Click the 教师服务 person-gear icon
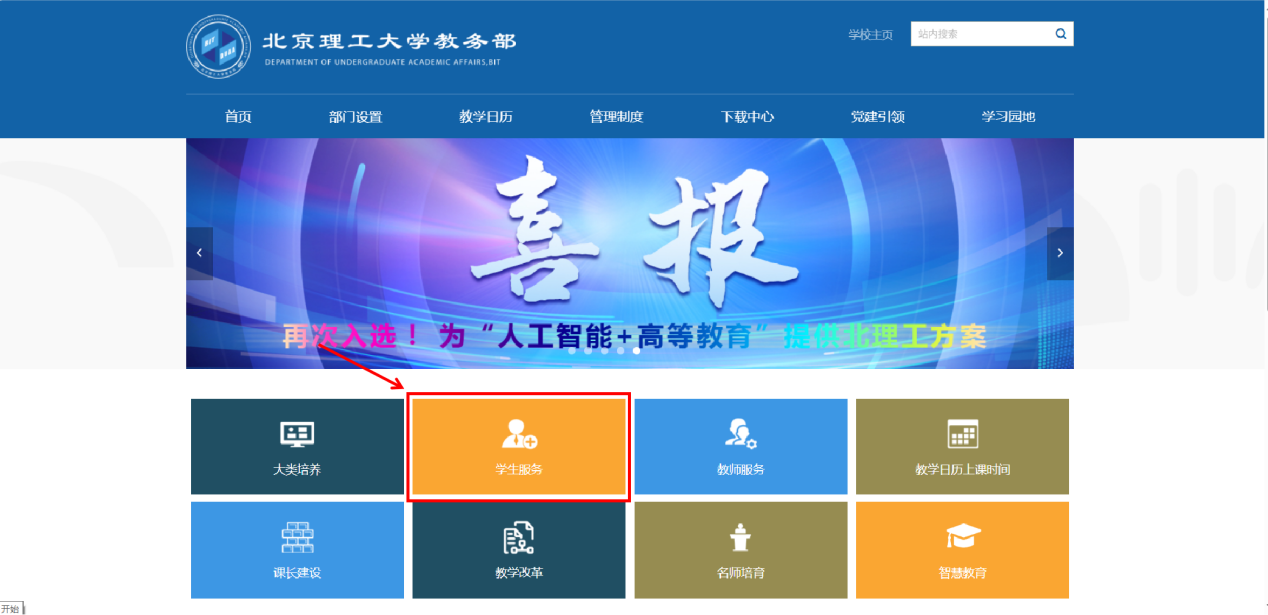The width and height of the screenshot is (1268, 615). coord(740,434)
